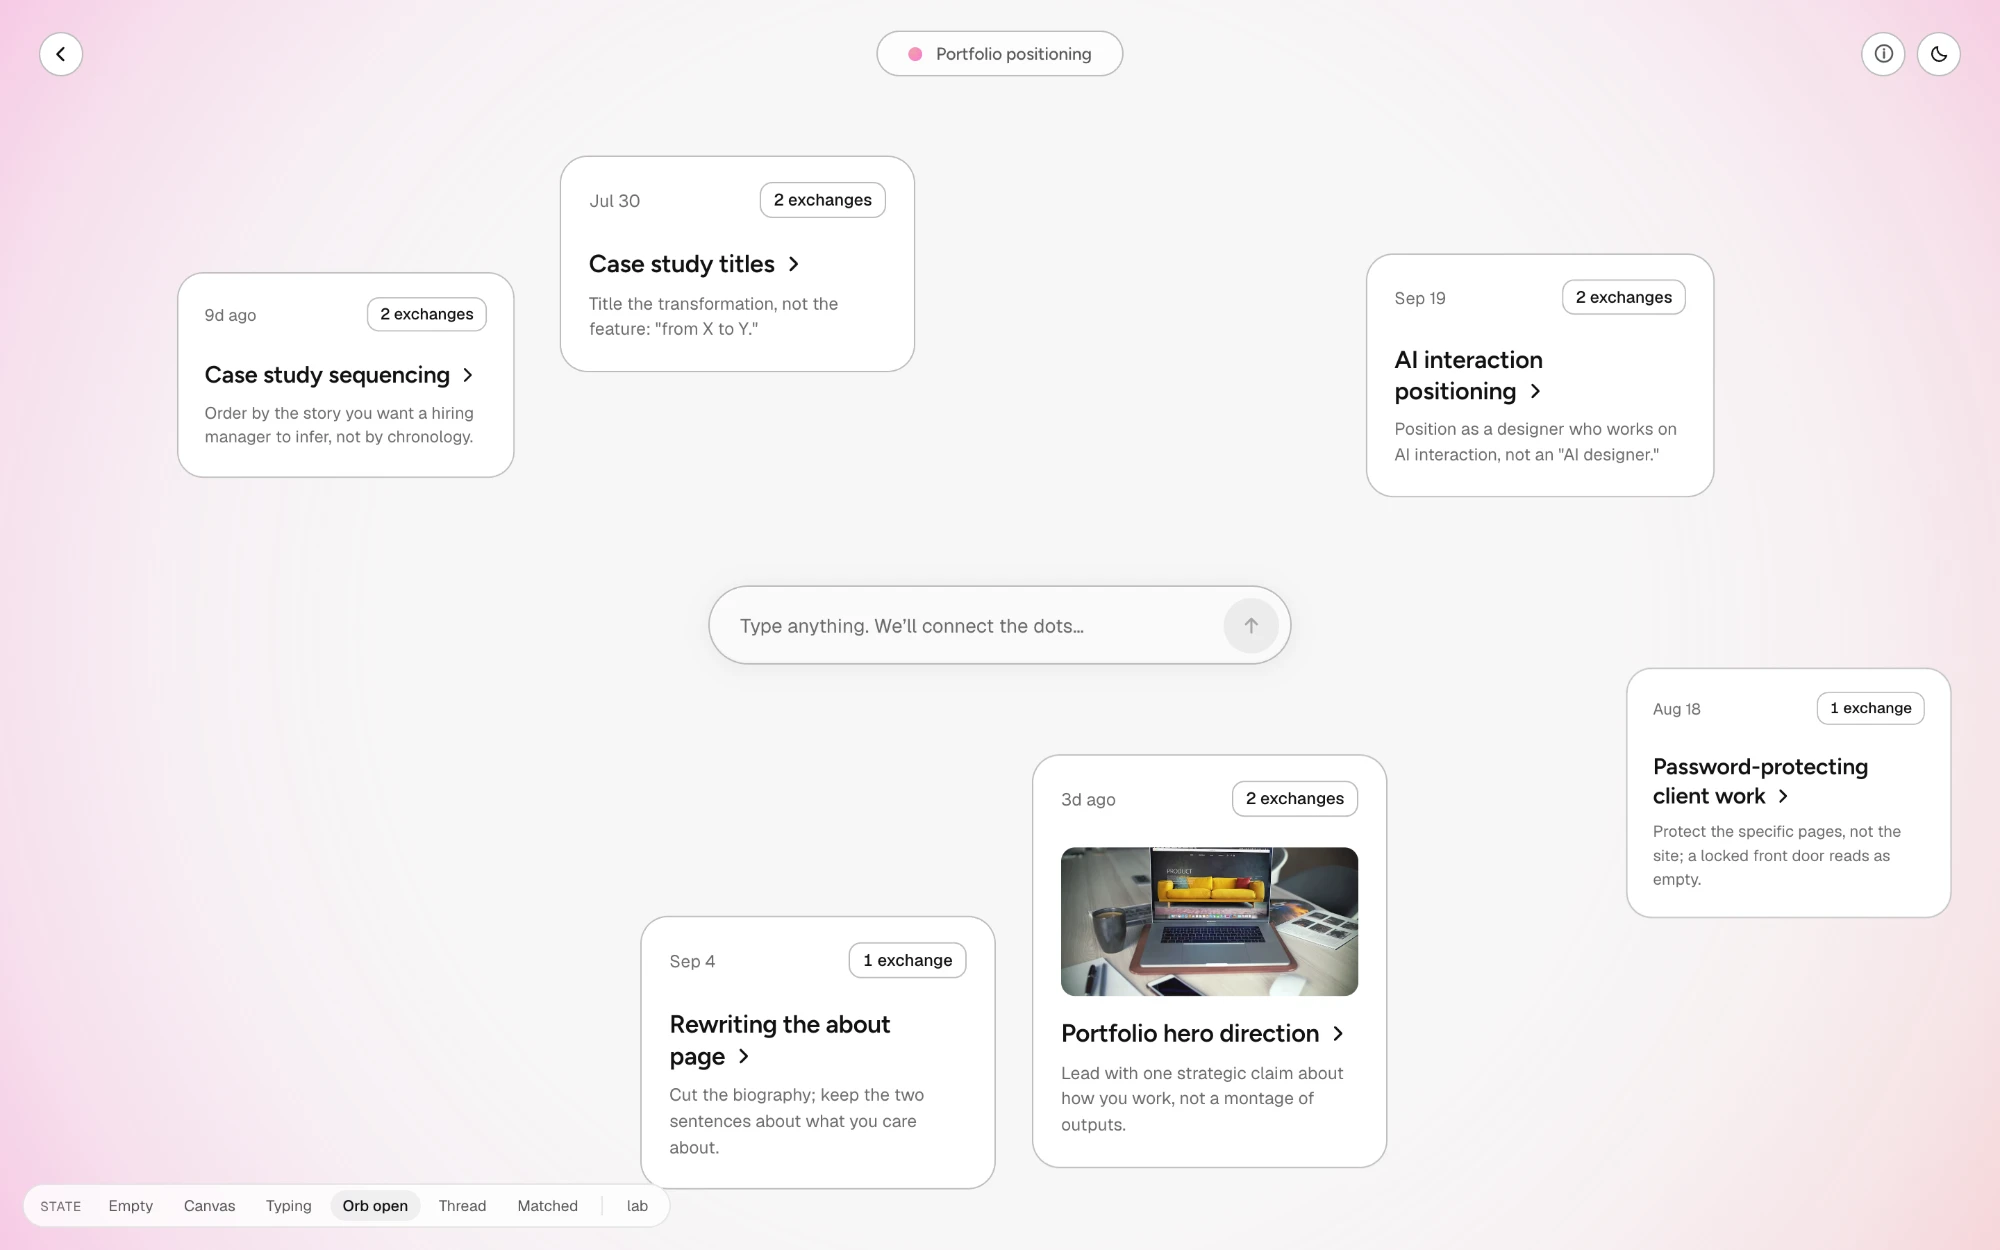Image resolution: width=2000 pixels, height=1250 pixels.
Task: Click '2 exchanges' badge on 9d ago card
Action: click(x=427, y=314)
